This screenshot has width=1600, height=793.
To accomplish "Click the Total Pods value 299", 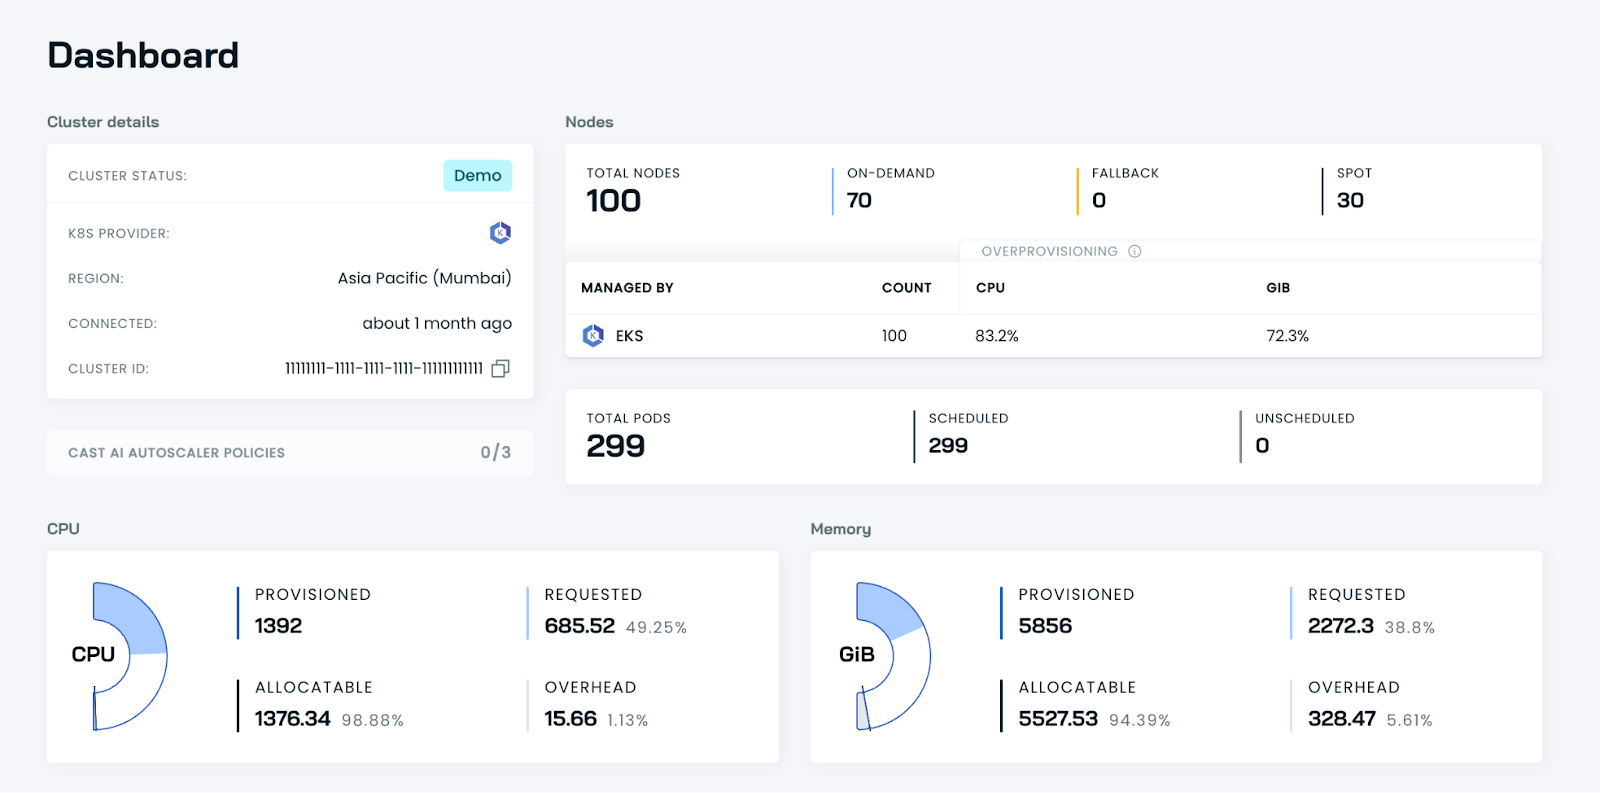I will [x=615, y=446].
